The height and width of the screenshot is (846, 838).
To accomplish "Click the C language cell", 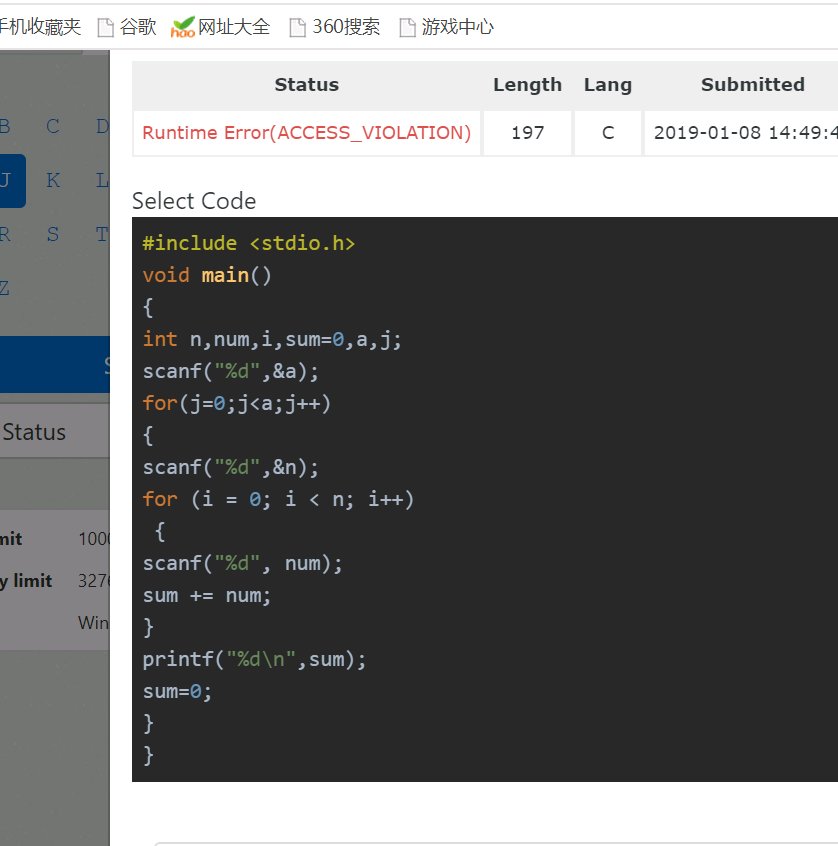I will coord(608,133).
